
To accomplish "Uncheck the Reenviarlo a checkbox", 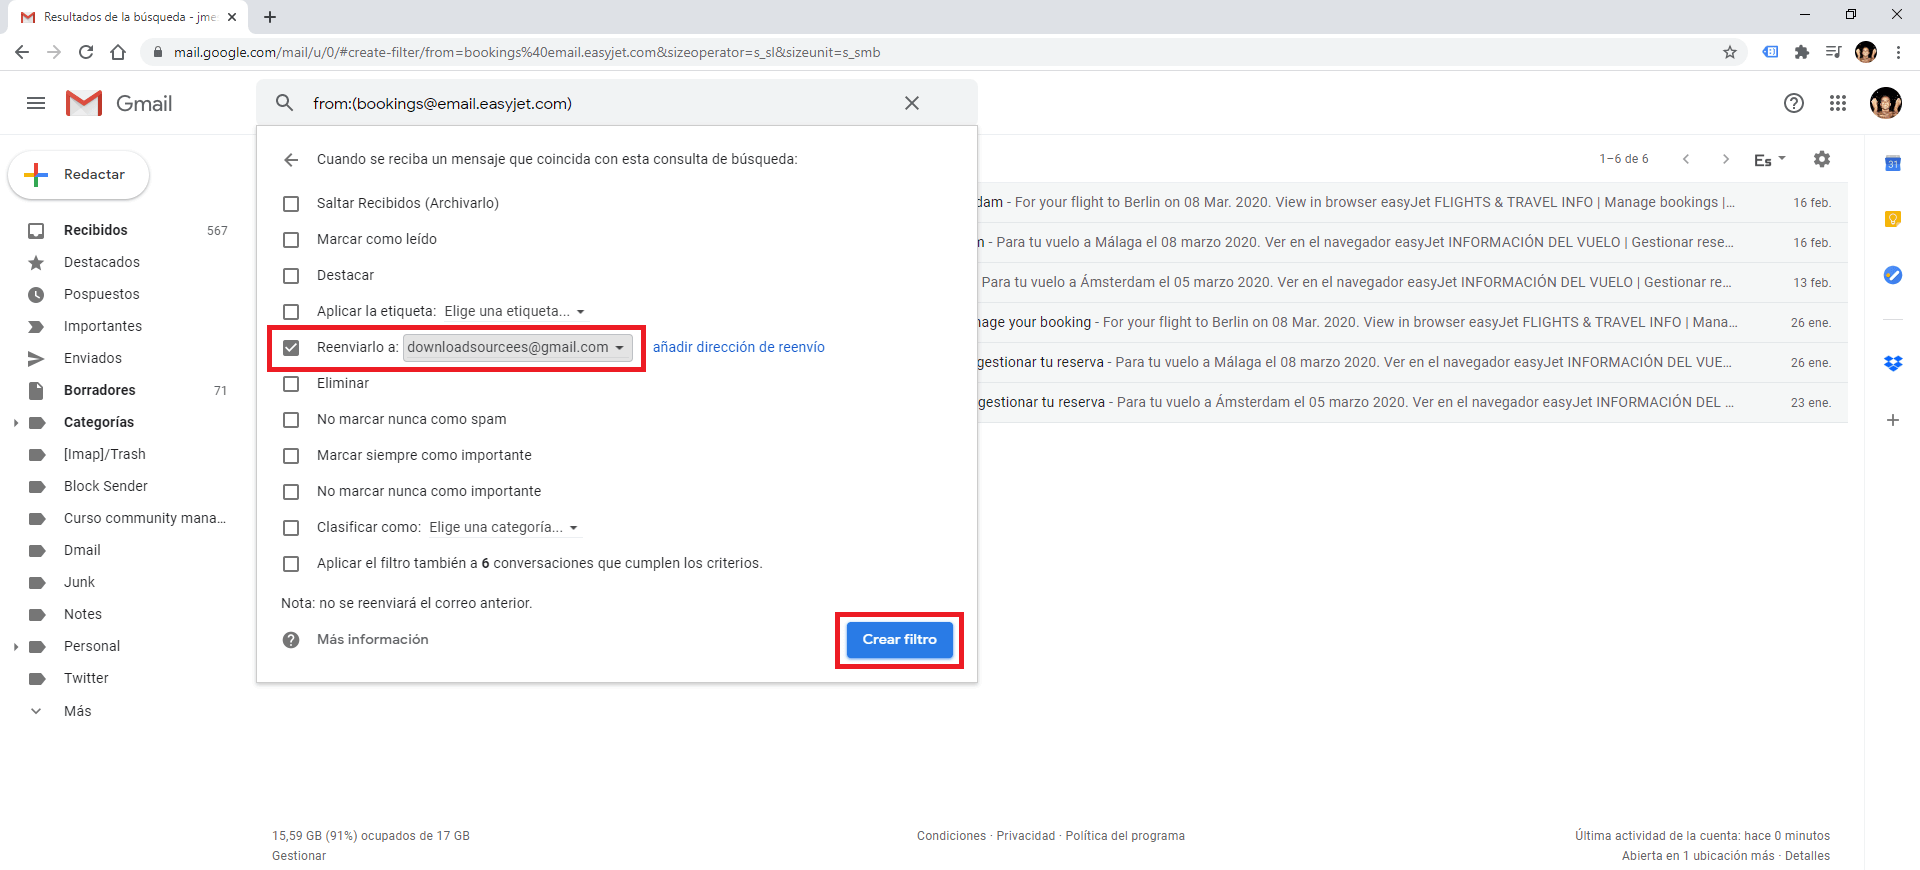I will pos(291,348).
